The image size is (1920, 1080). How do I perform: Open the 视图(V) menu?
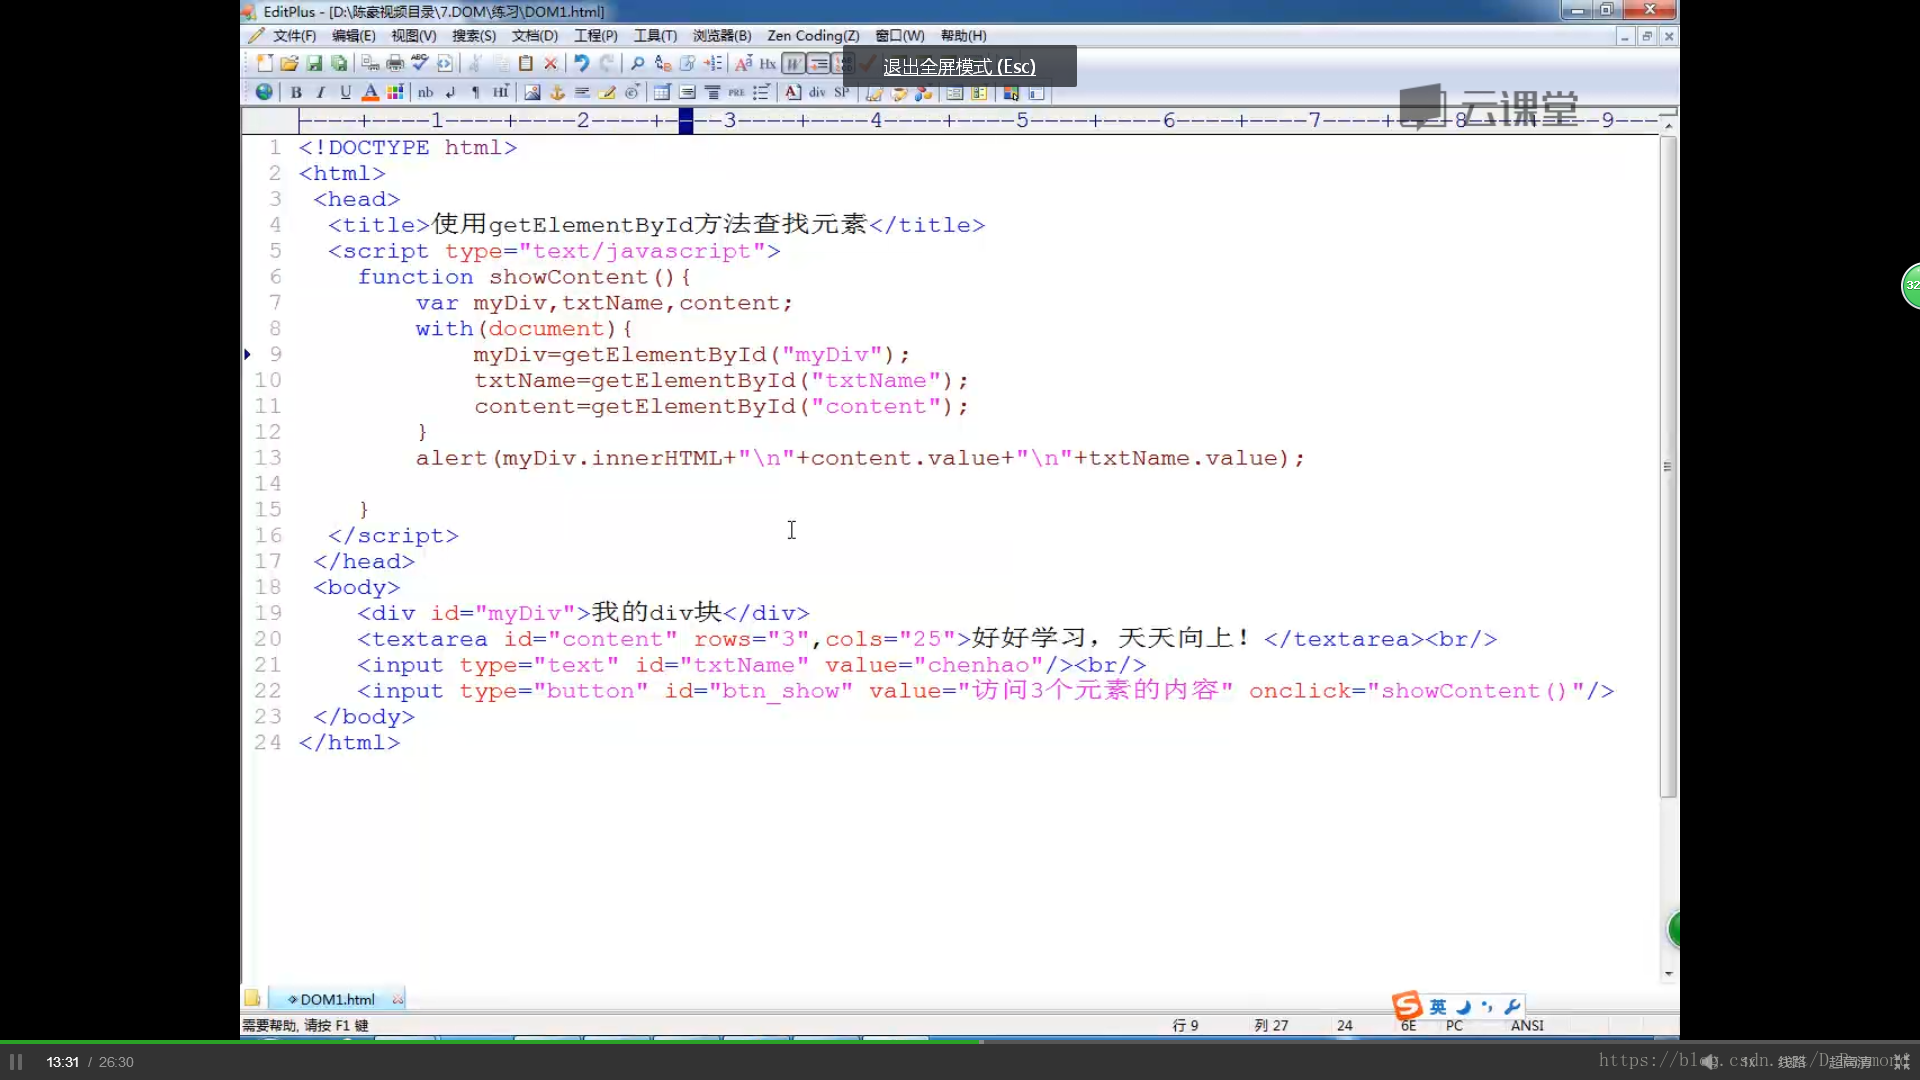click(x=413, y=36)
